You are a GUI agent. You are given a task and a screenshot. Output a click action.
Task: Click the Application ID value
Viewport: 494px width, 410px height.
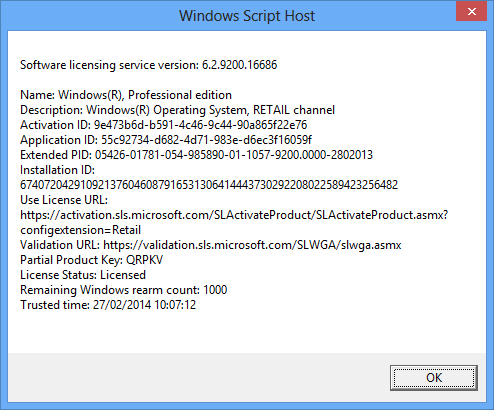[206, 140]
